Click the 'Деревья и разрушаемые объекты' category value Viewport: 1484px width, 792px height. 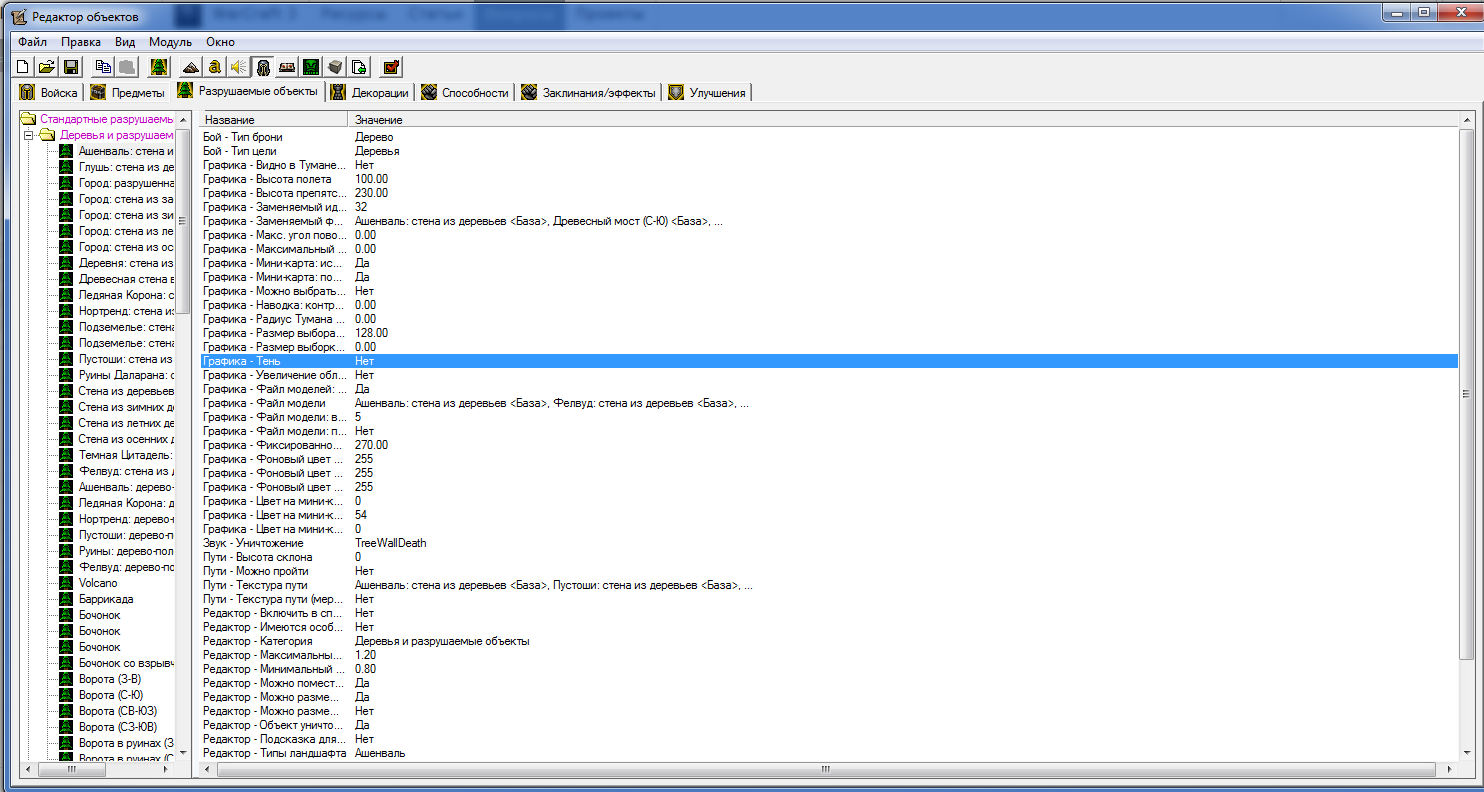tap(442, 641)
